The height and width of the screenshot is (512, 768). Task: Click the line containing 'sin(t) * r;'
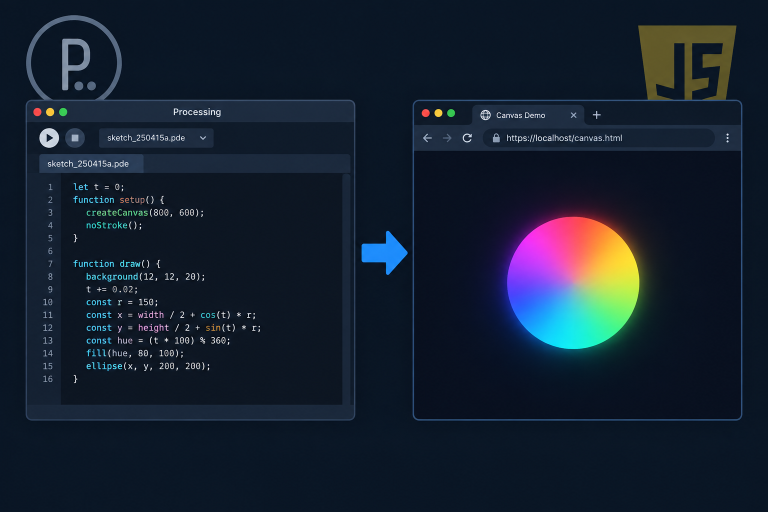(x=173, y=328)
